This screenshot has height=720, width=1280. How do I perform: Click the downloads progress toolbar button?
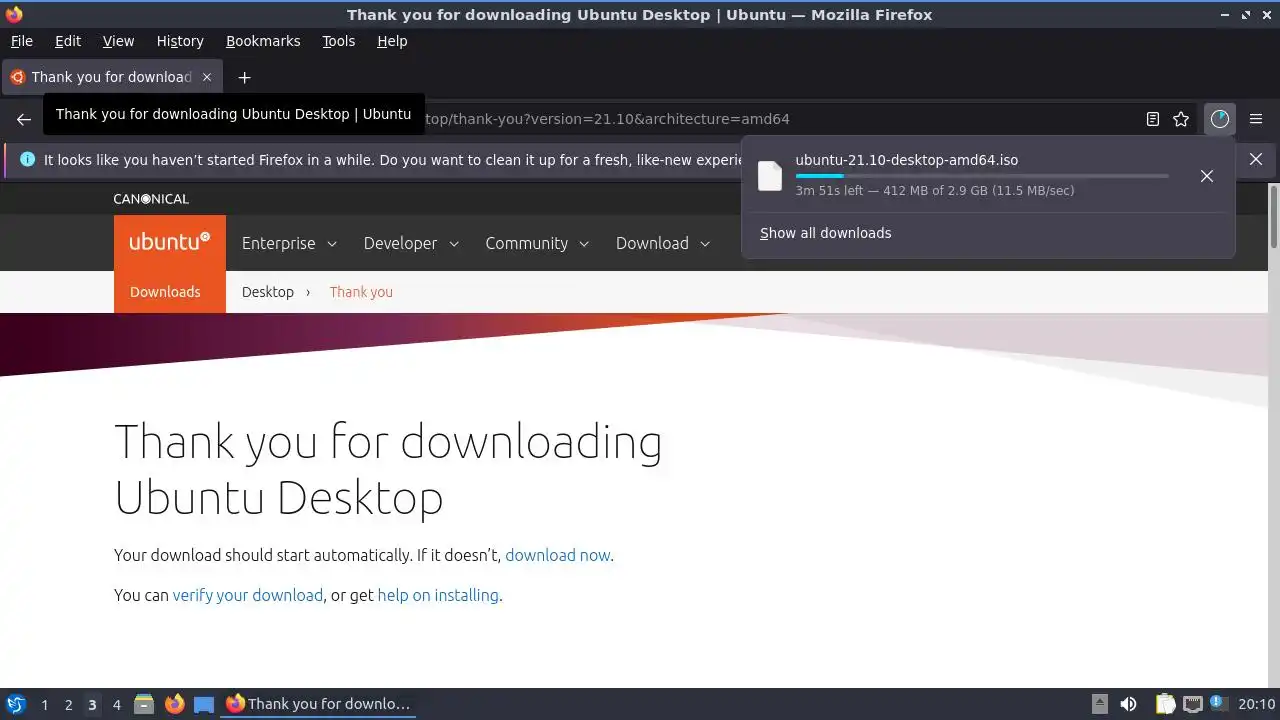click(1220, 119)
